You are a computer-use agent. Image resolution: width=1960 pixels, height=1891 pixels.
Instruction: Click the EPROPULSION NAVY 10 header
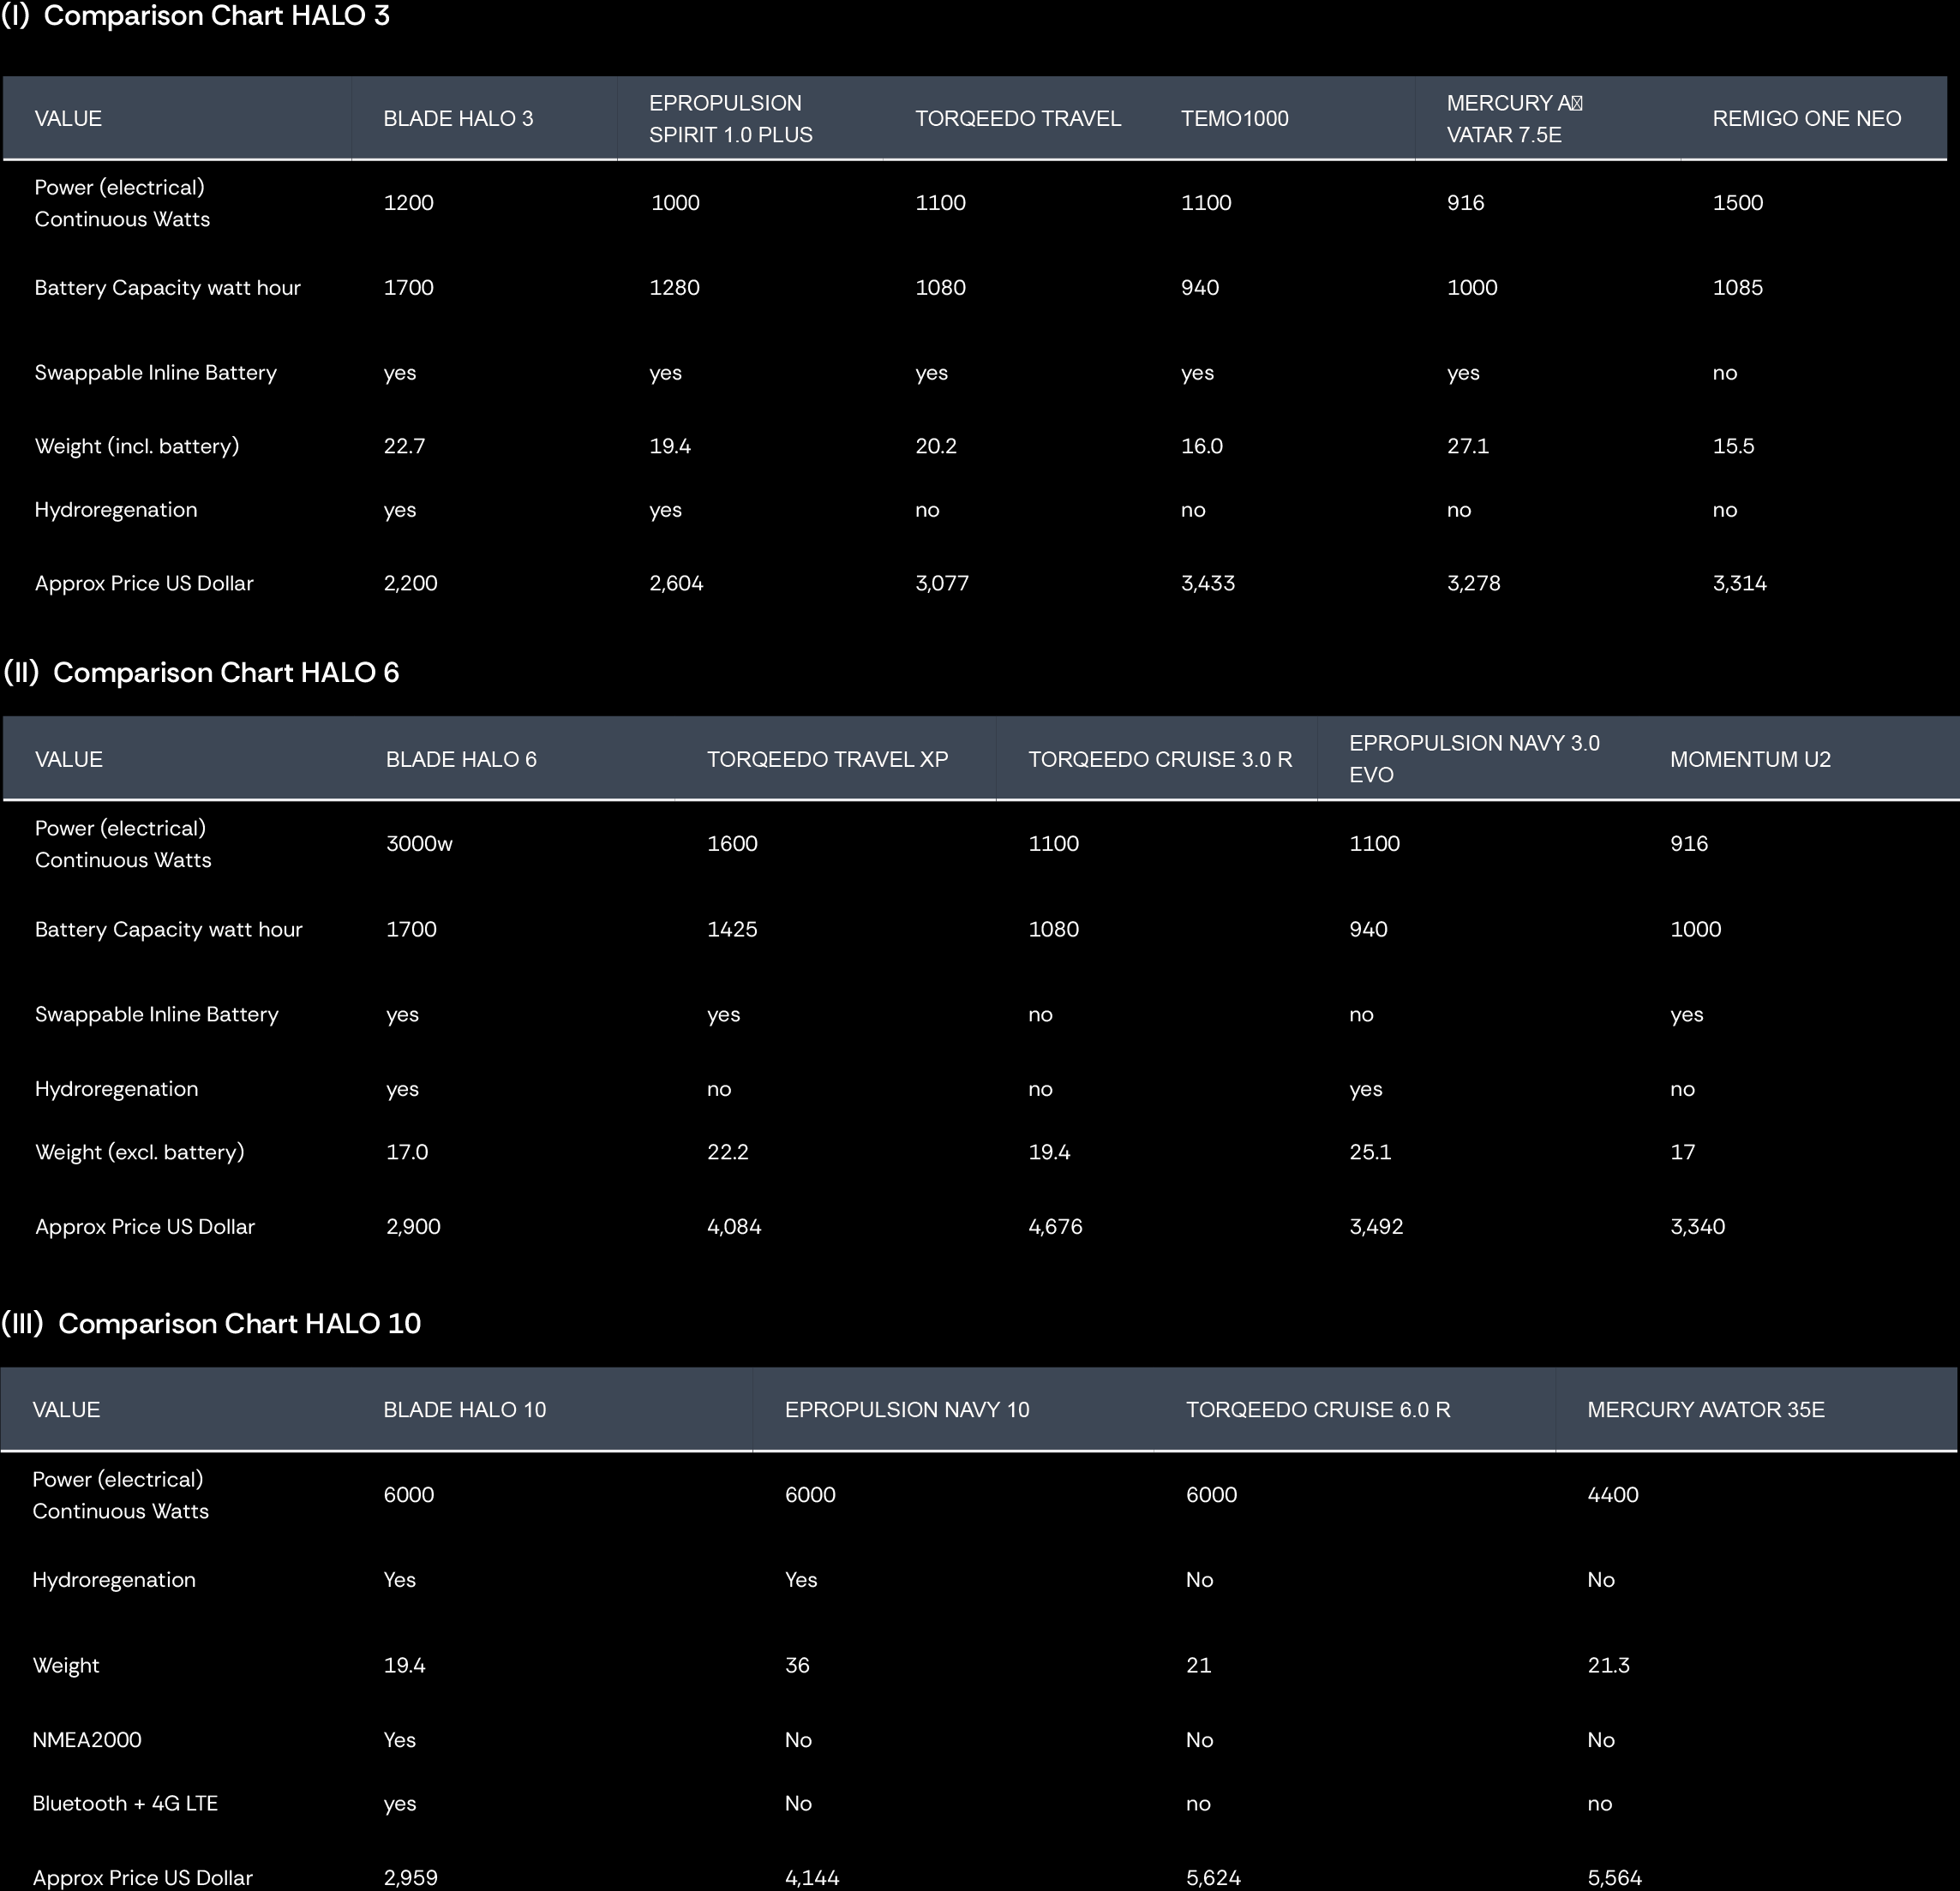(x=906, y=1409)
